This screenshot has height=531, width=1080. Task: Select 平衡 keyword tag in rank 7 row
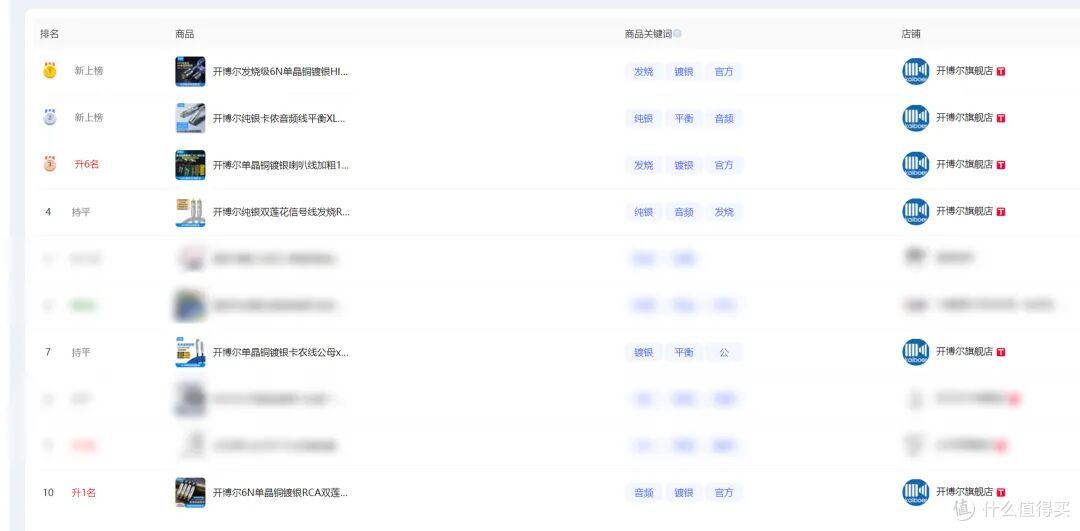(683, 353)
